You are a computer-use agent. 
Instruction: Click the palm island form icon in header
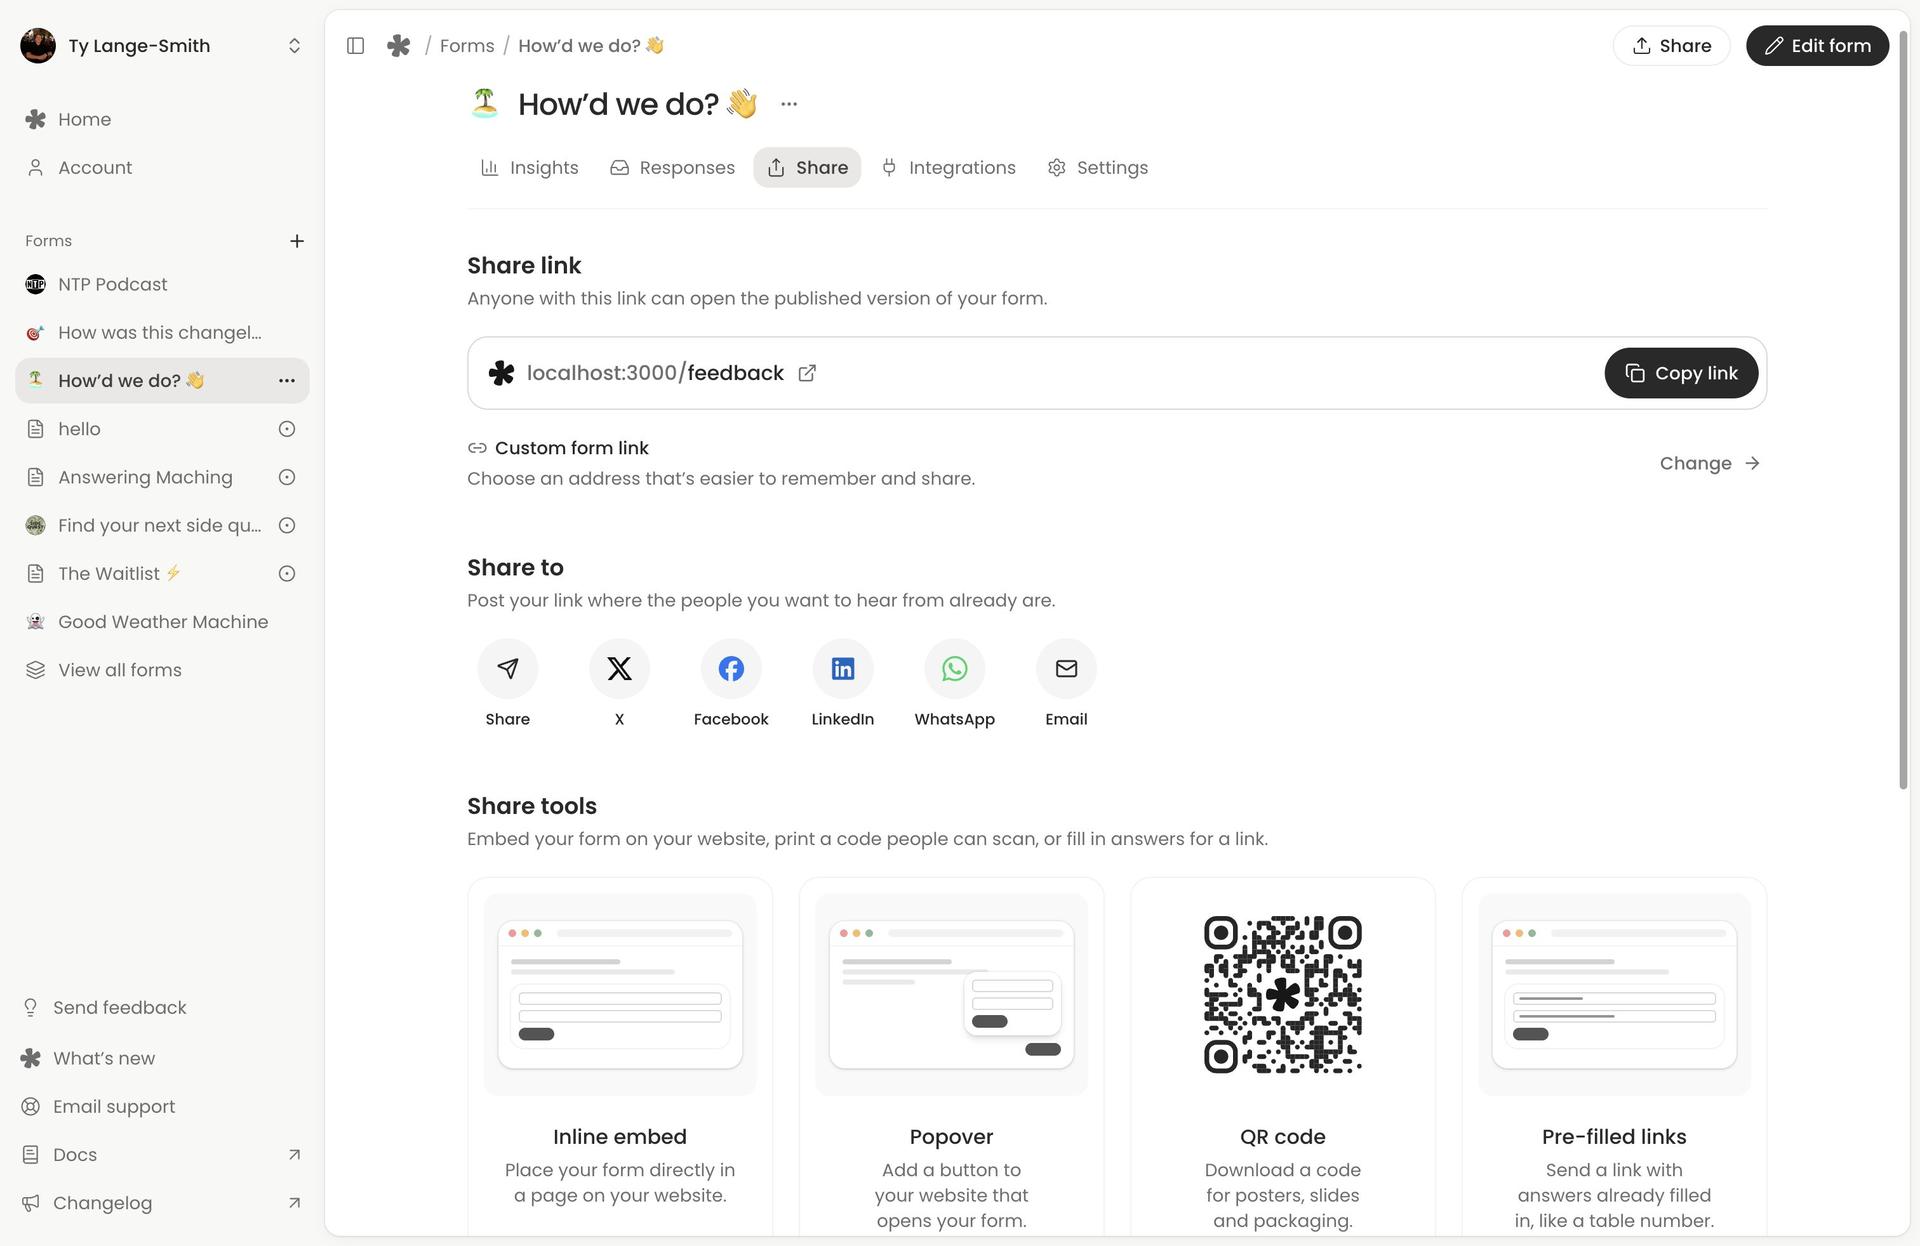[x=485, y=103]
